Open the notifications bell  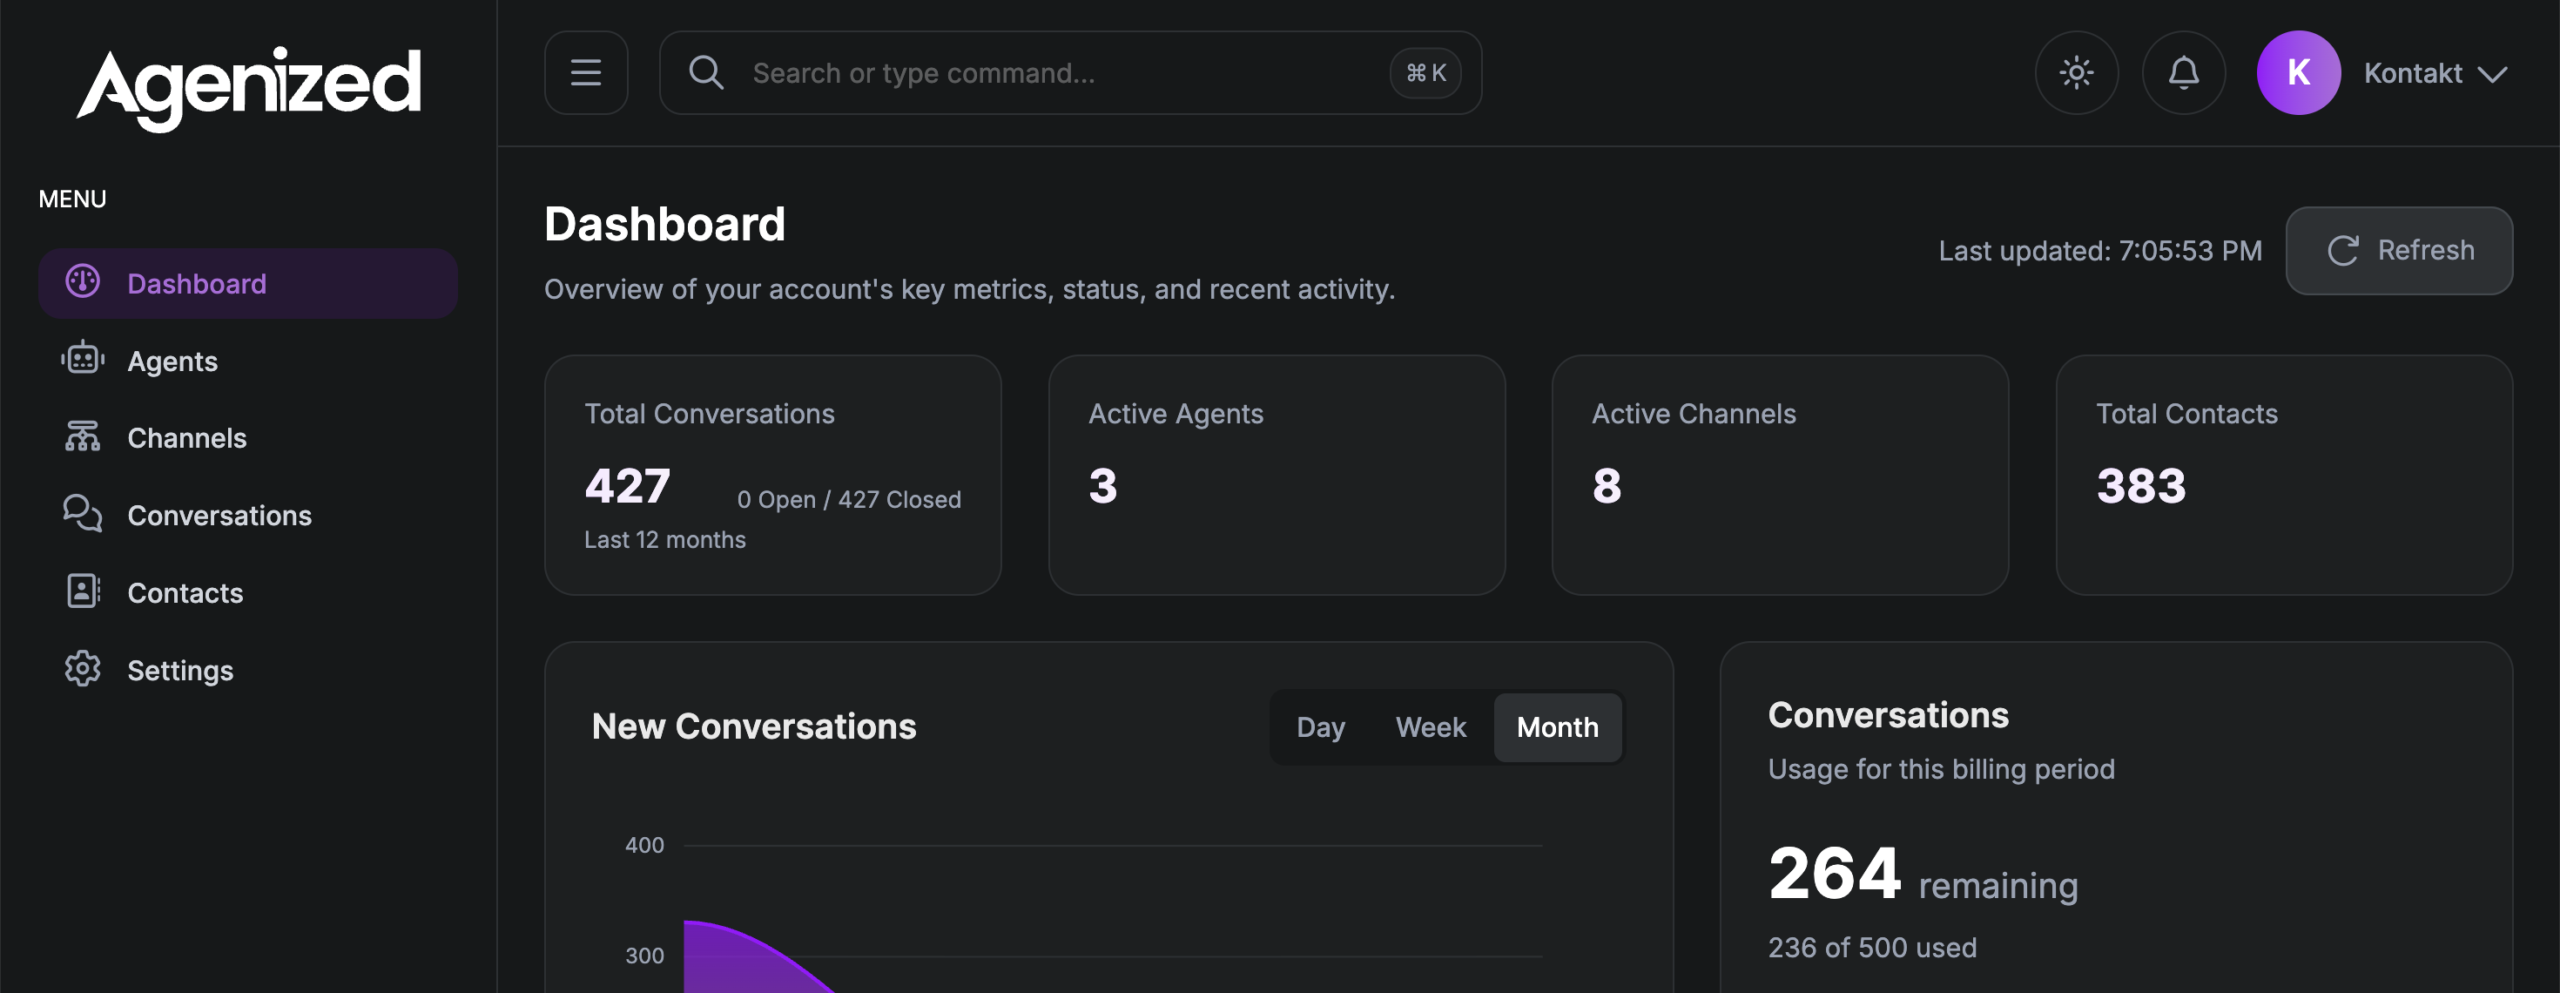2183,73
